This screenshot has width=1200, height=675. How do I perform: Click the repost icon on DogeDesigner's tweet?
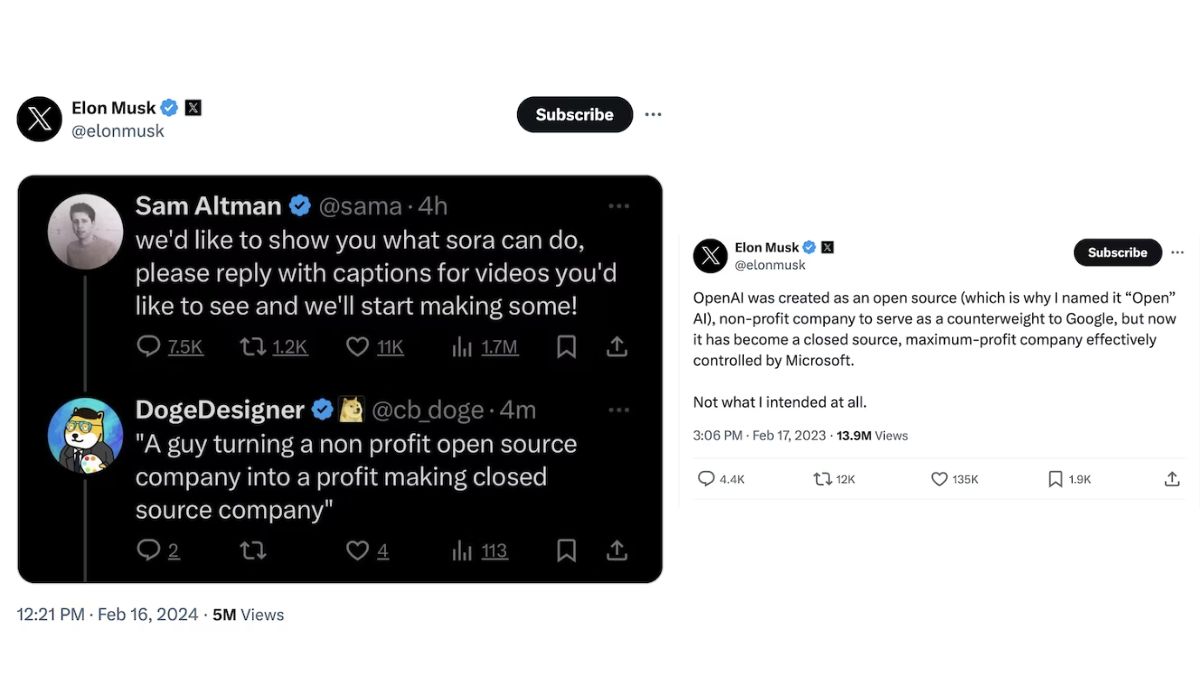[x=253, y=550]
